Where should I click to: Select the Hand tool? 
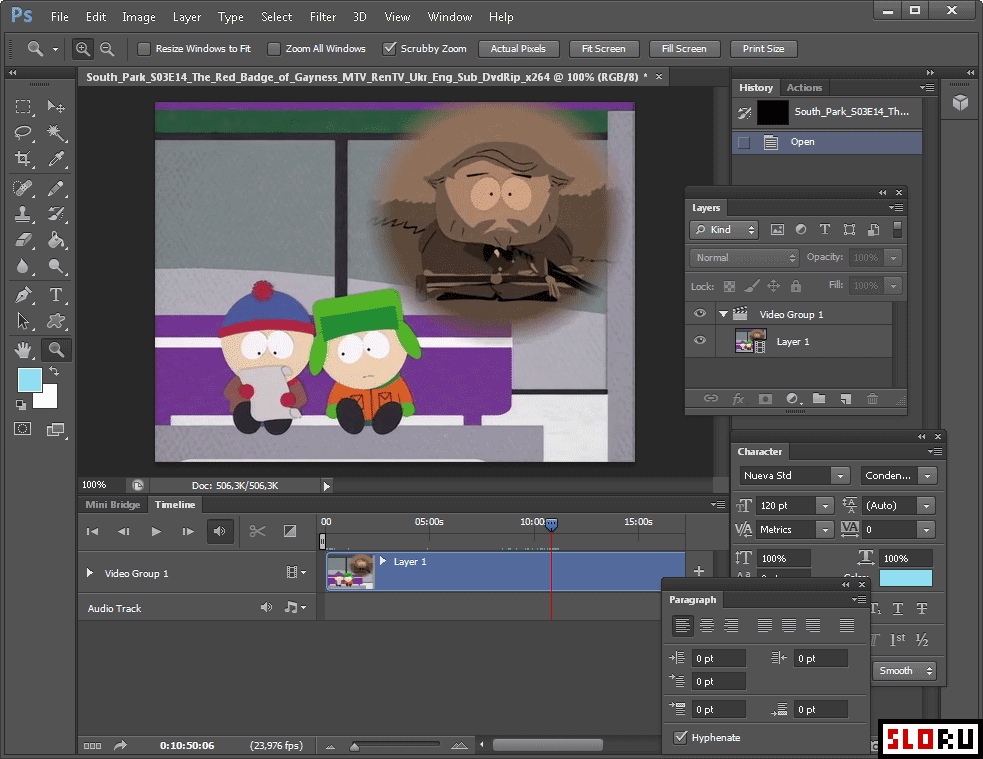coord(23,350)
